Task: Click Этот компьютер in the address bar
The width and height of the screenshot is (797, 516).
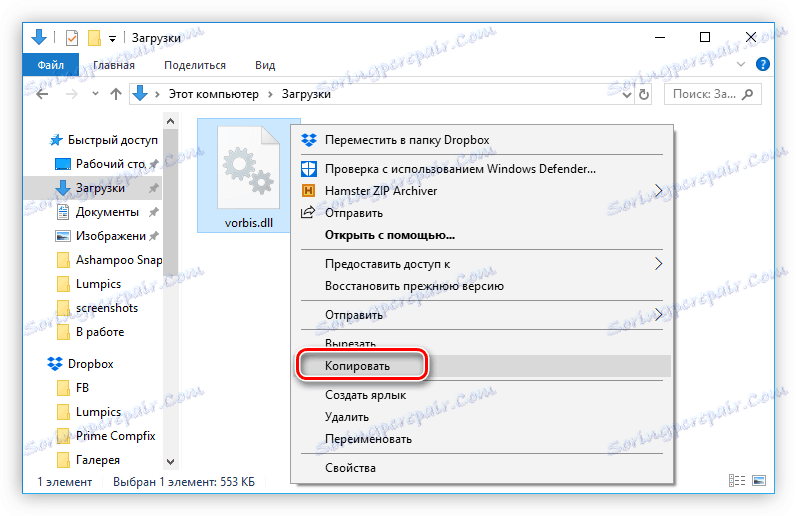Action: pos(213,94)
